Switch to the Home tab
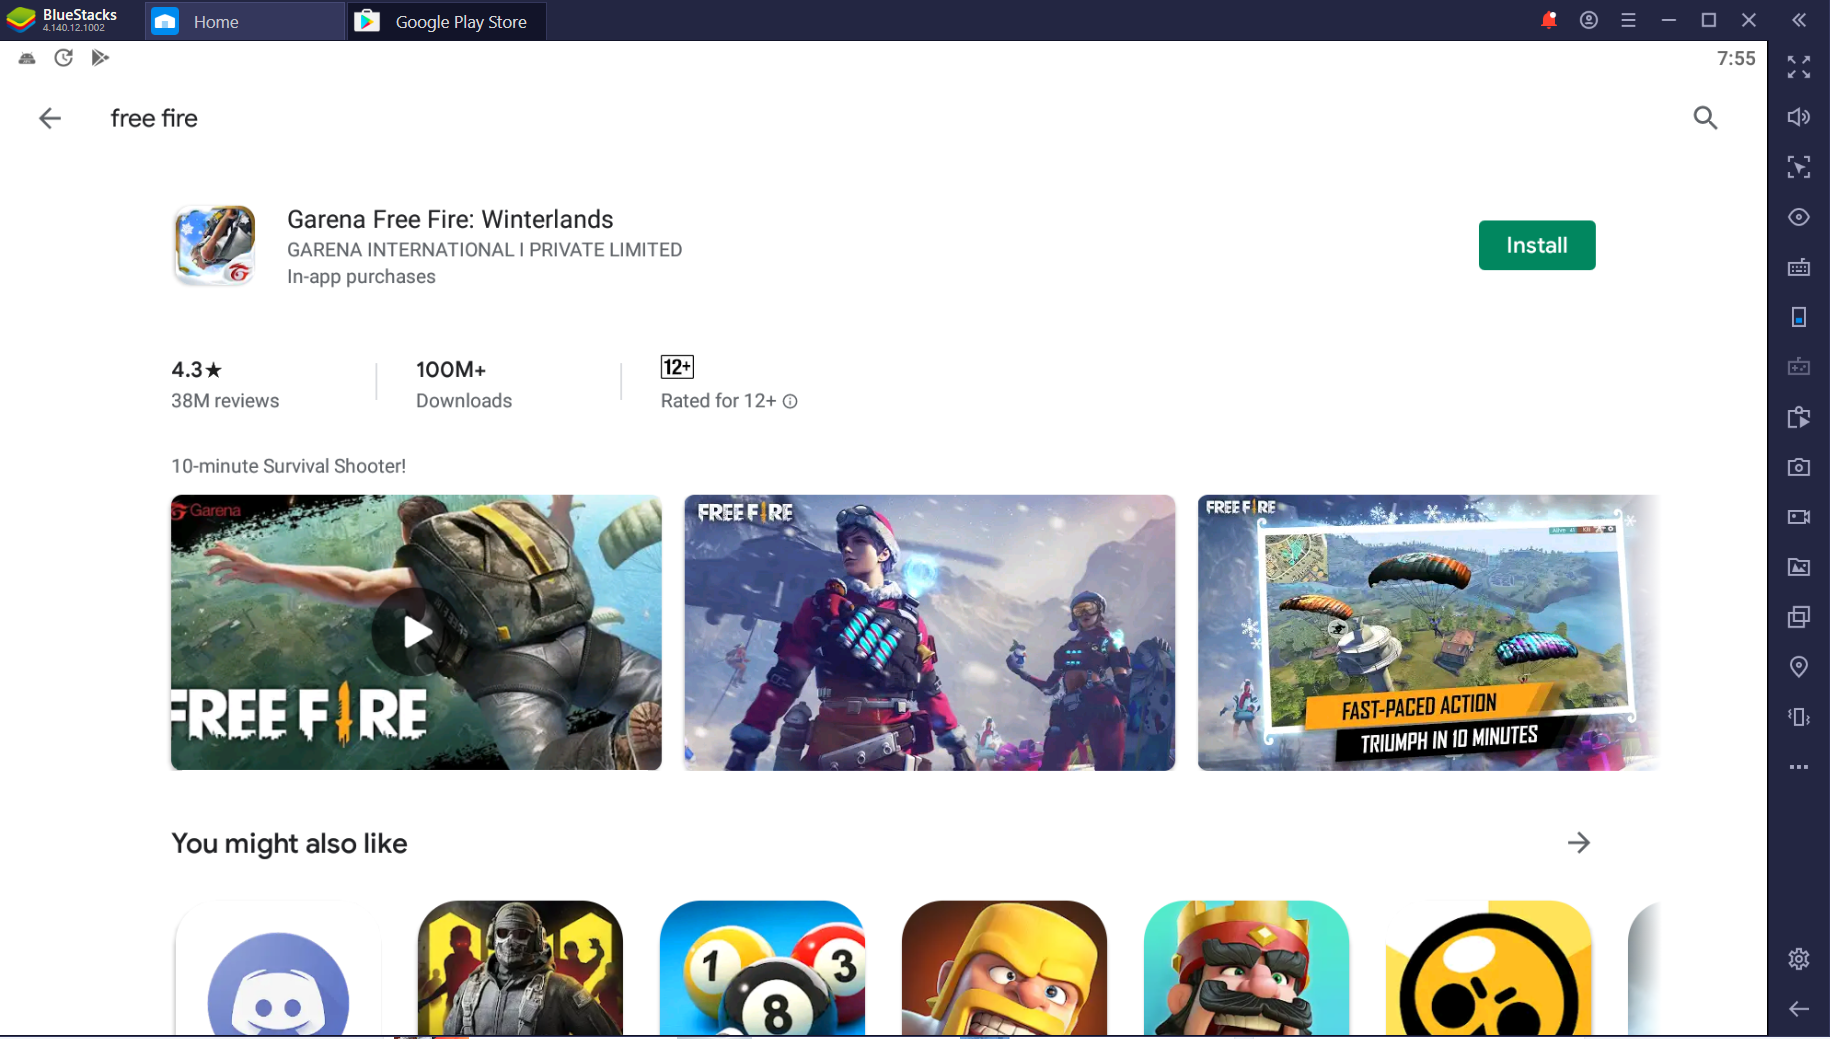This screenshot has height=1039, width=1830. (x=245, y=21)
